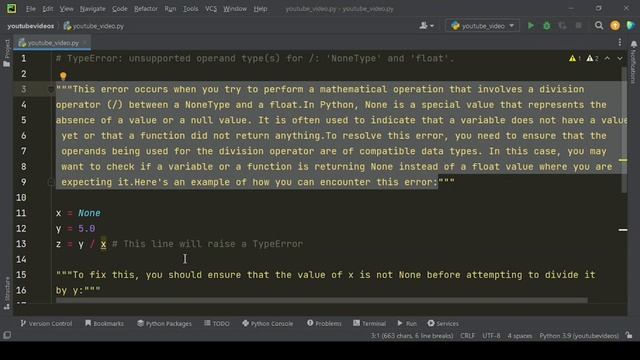Go to next highlighted error arrow
Viewport: 640px width, 360px height.
coord(620,58)
